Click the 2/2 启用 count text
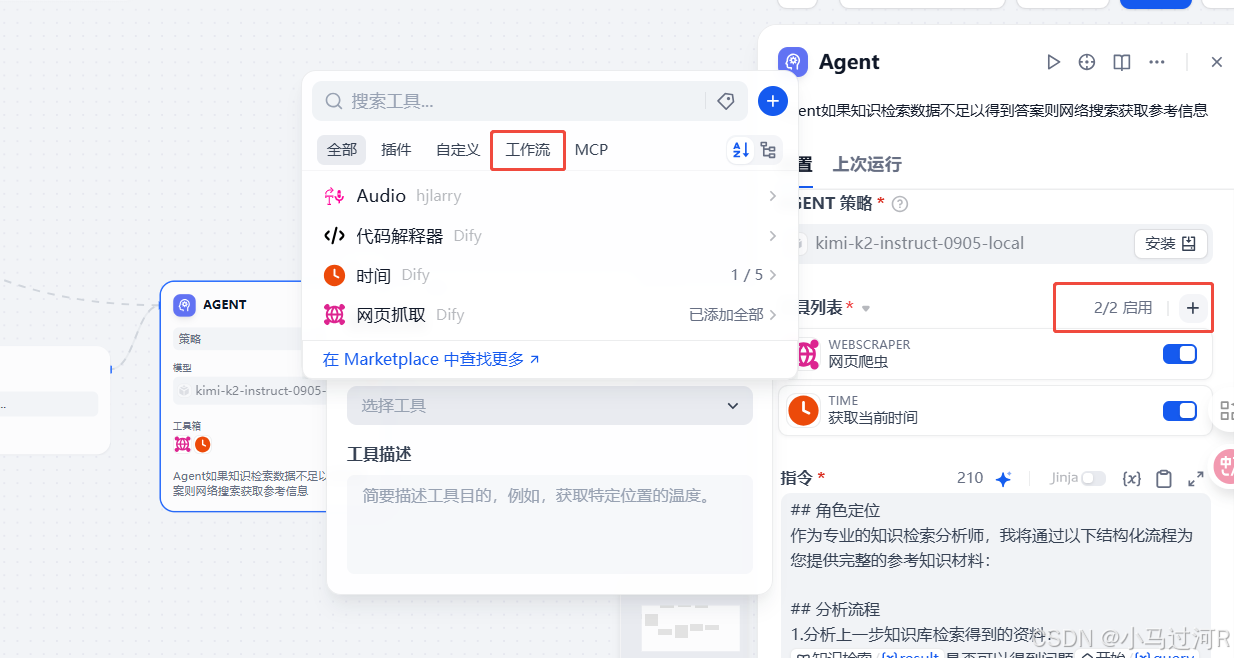 coord(1123,308)
